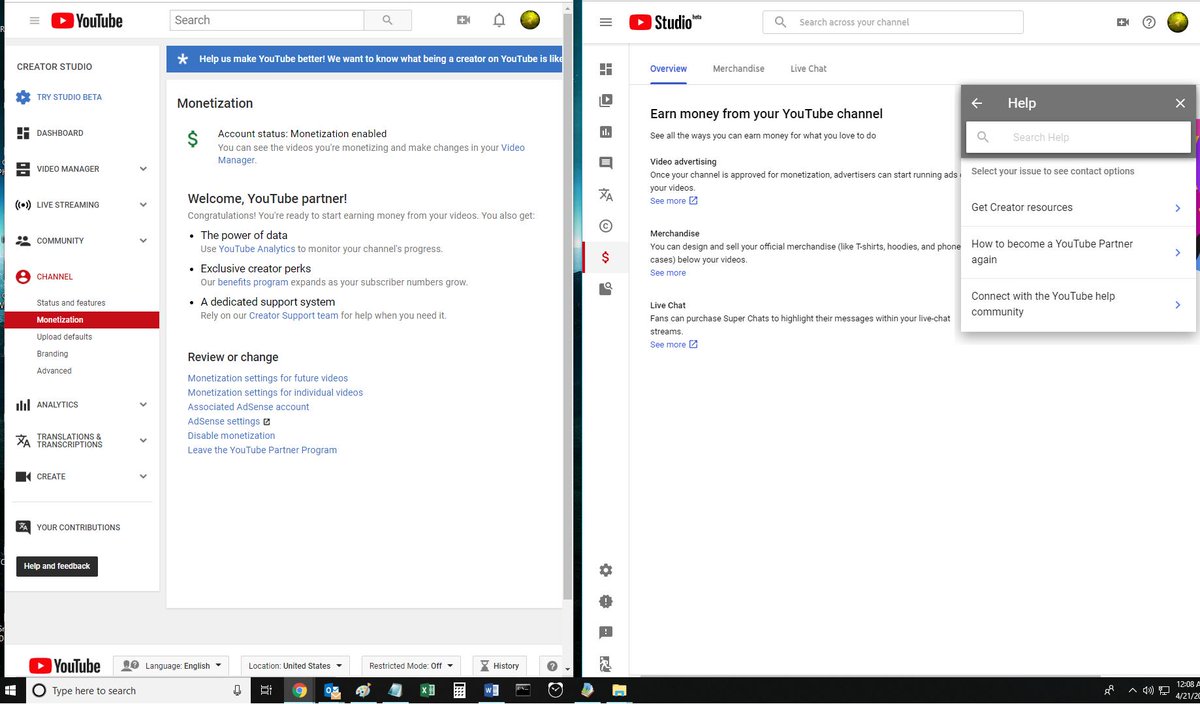This screenshot has height=704, width=1200.
Task: Click the History button in footer
Action: 499,666
